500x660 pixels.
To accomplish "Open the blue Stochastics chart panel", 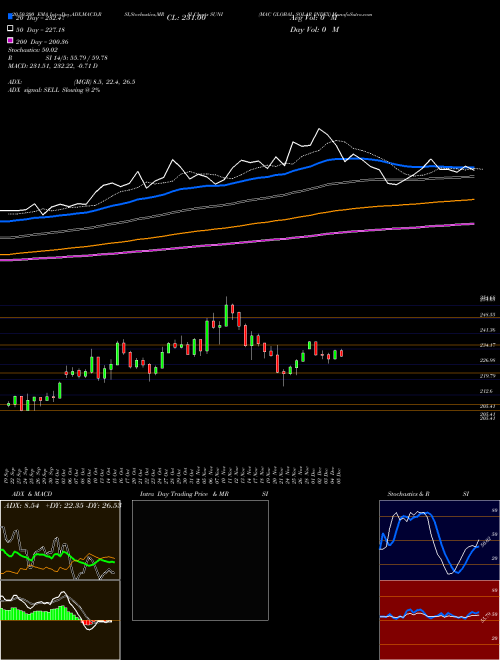I will click(439, 540).
